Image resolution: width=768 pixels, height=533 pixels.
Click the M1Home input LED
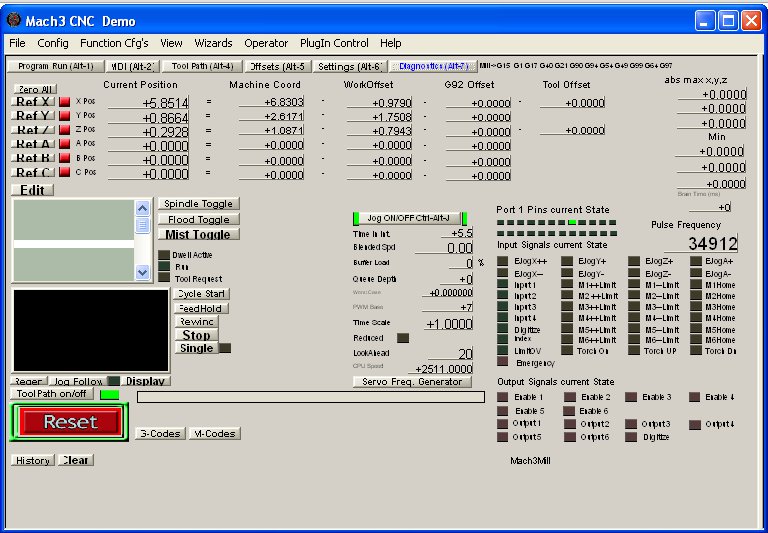696,284
